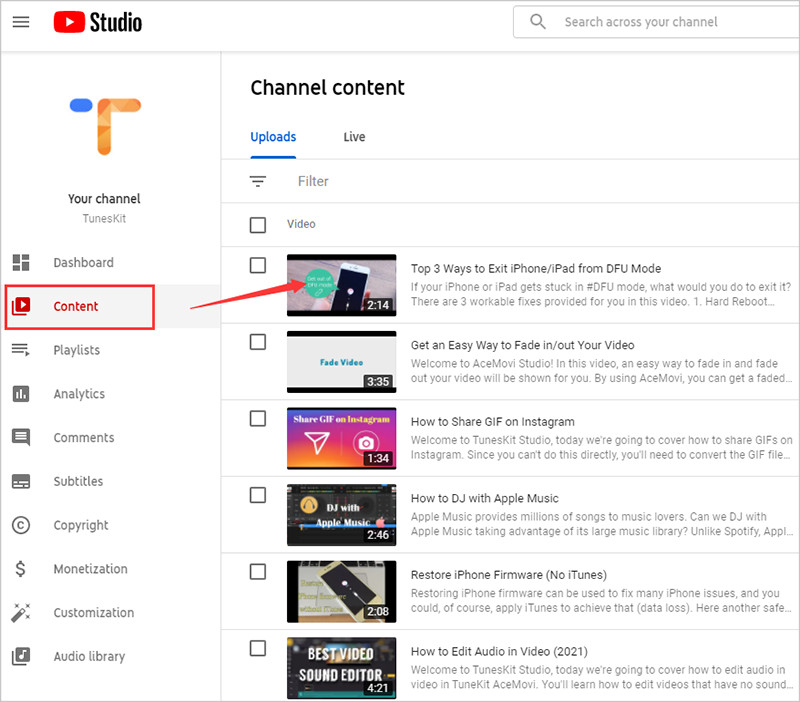Click description starting 'If your iPhone or iPad'
The width and height of the screenshot is (800, 702).
point(601,294)
